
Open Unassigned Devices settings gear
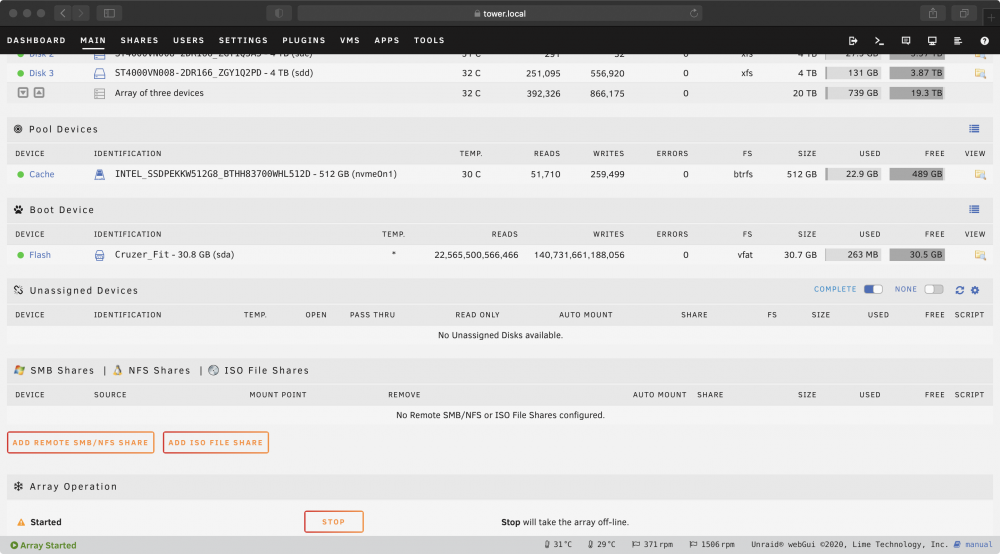point(975,290)
